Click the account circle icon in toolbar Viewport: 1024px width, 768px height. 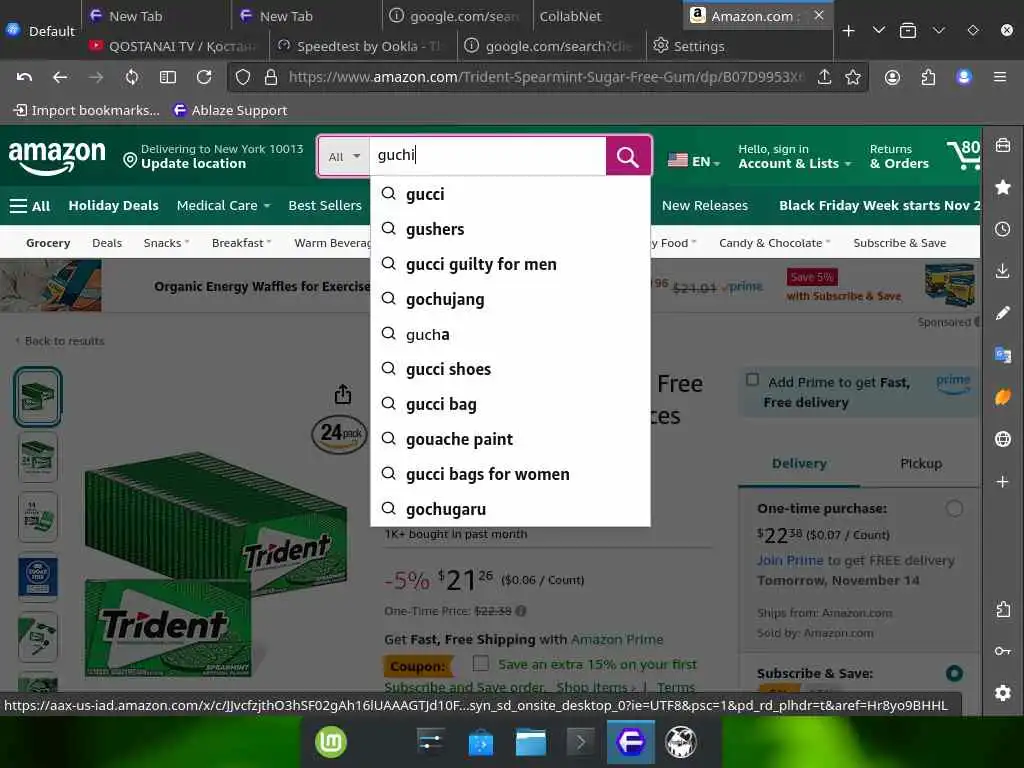tap(892, 77)
